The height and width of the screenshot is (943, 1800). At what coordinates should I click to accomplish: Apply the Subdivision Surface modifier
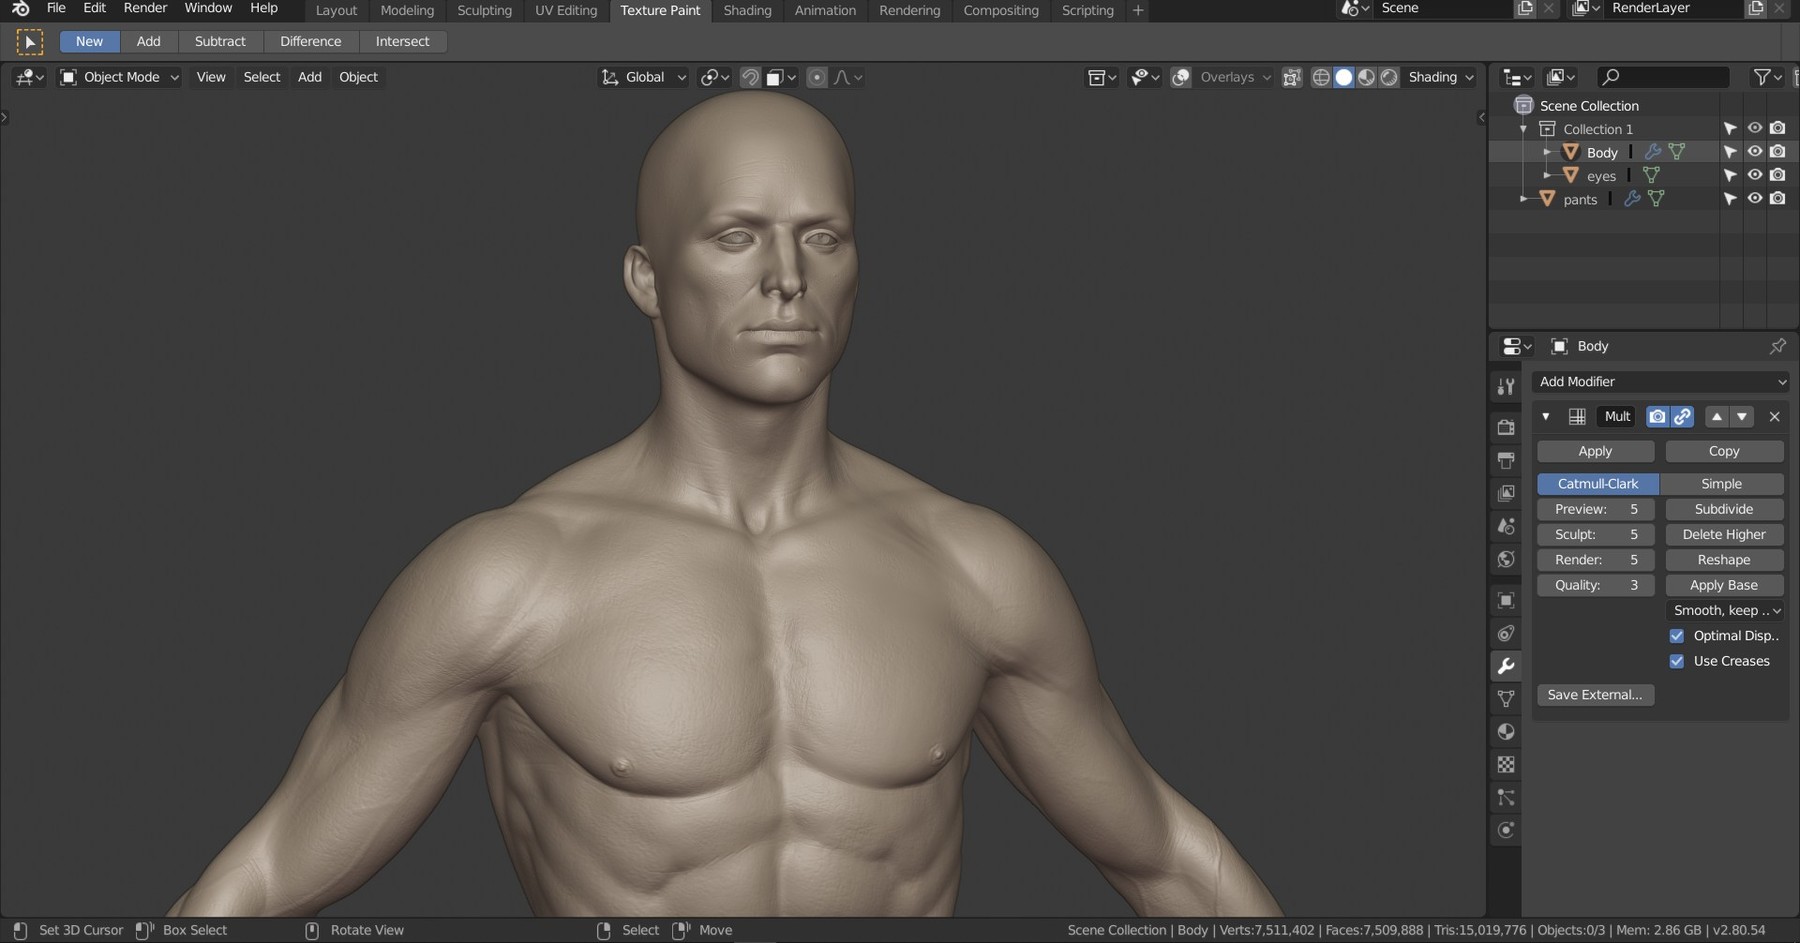point(1594,451)
